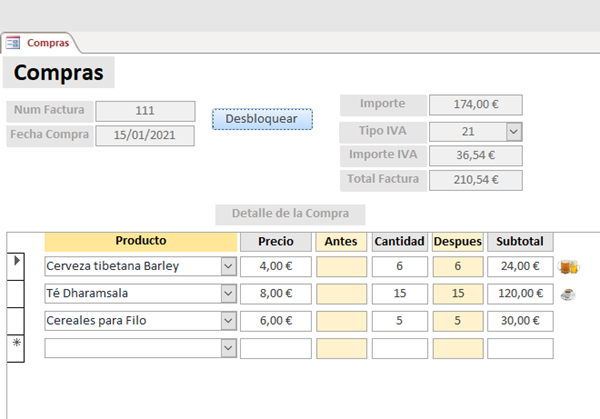This screenshot has height=419, width=600.
Task: Click the beer mug icon beside first row
Action: click(568, 266)
